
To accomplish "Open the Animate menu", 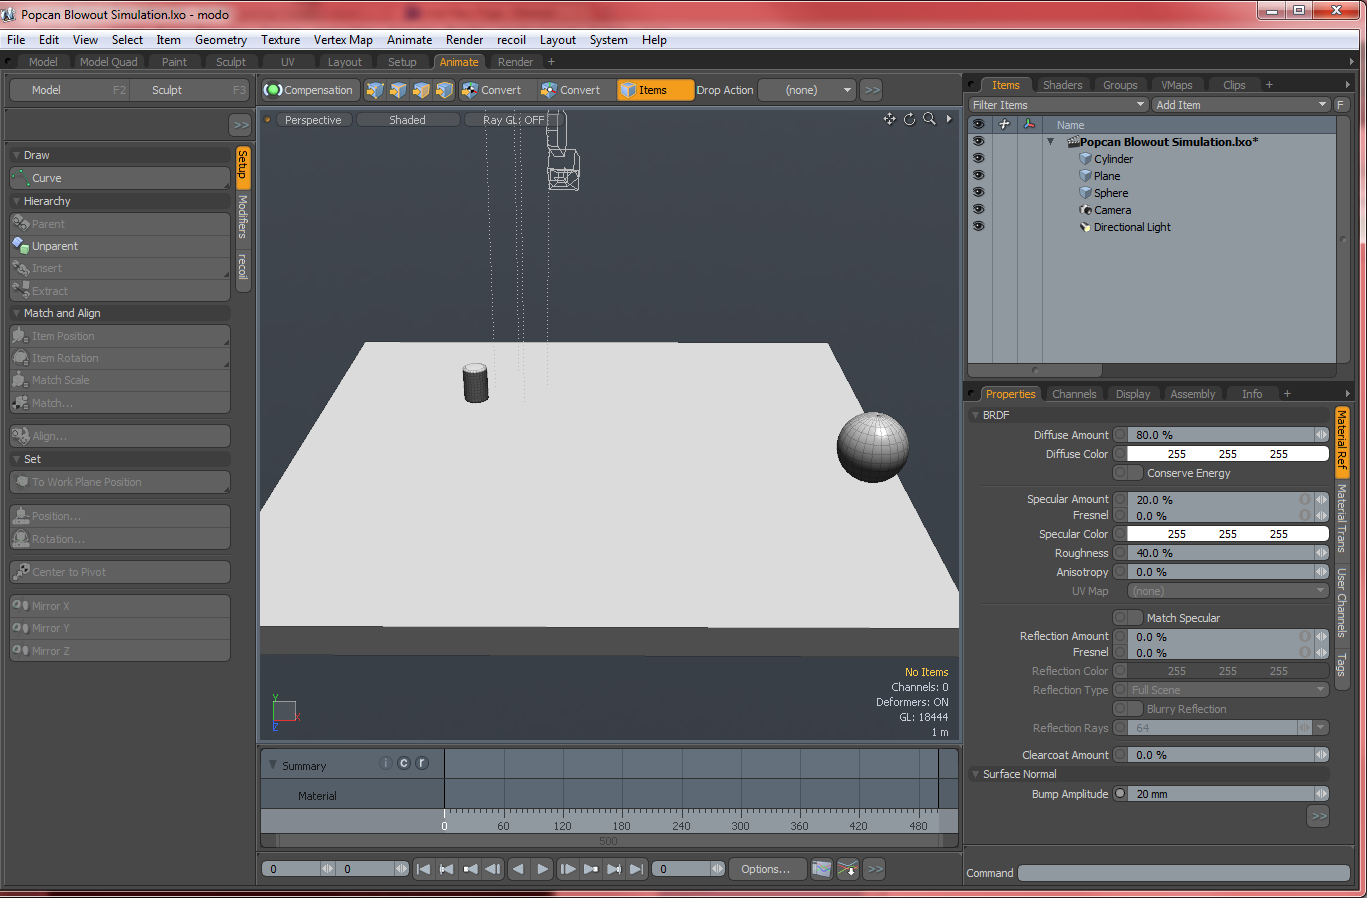I will (409, 40).
